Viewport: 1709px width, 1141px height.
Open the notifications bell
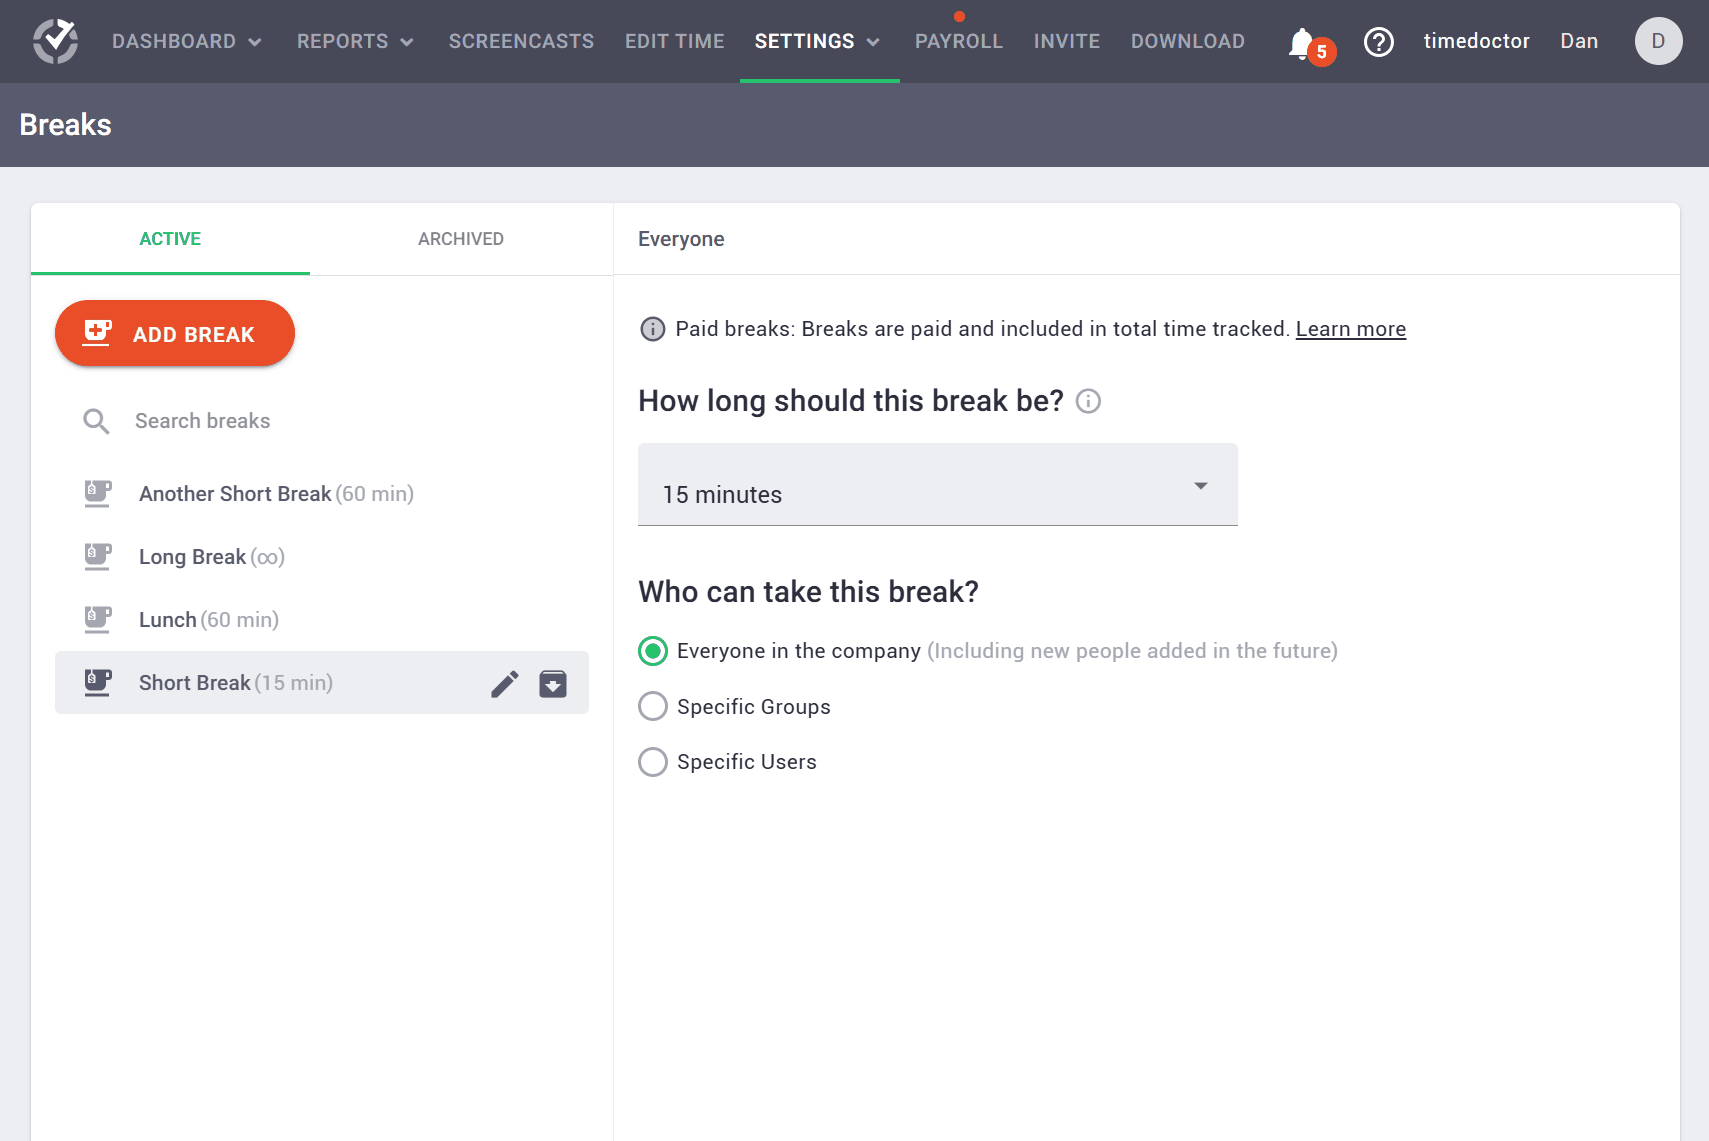click(1302, 43)
